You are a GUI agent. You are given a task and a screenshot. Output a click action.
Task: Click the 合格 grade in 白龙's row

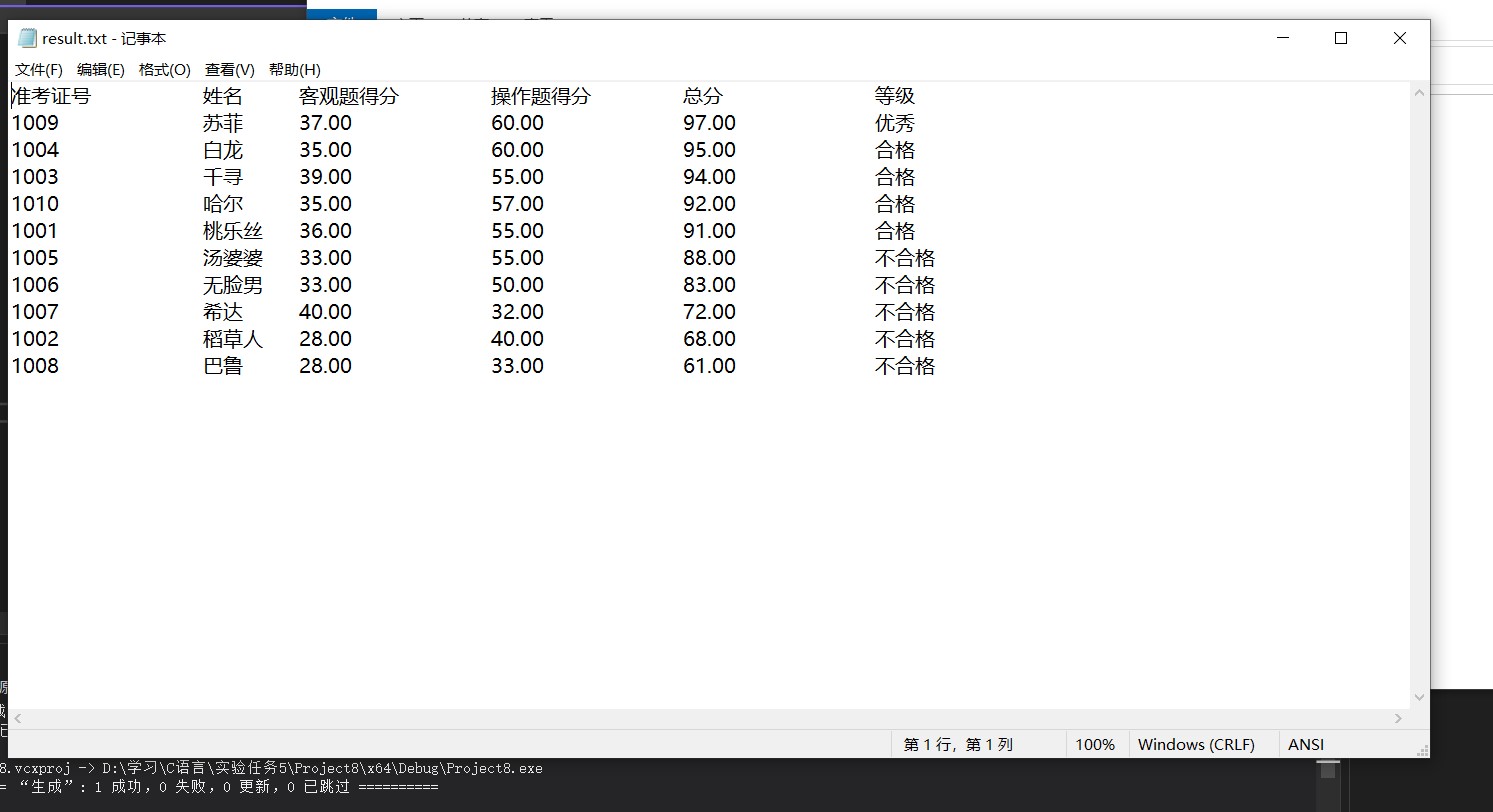pos(895,150)
